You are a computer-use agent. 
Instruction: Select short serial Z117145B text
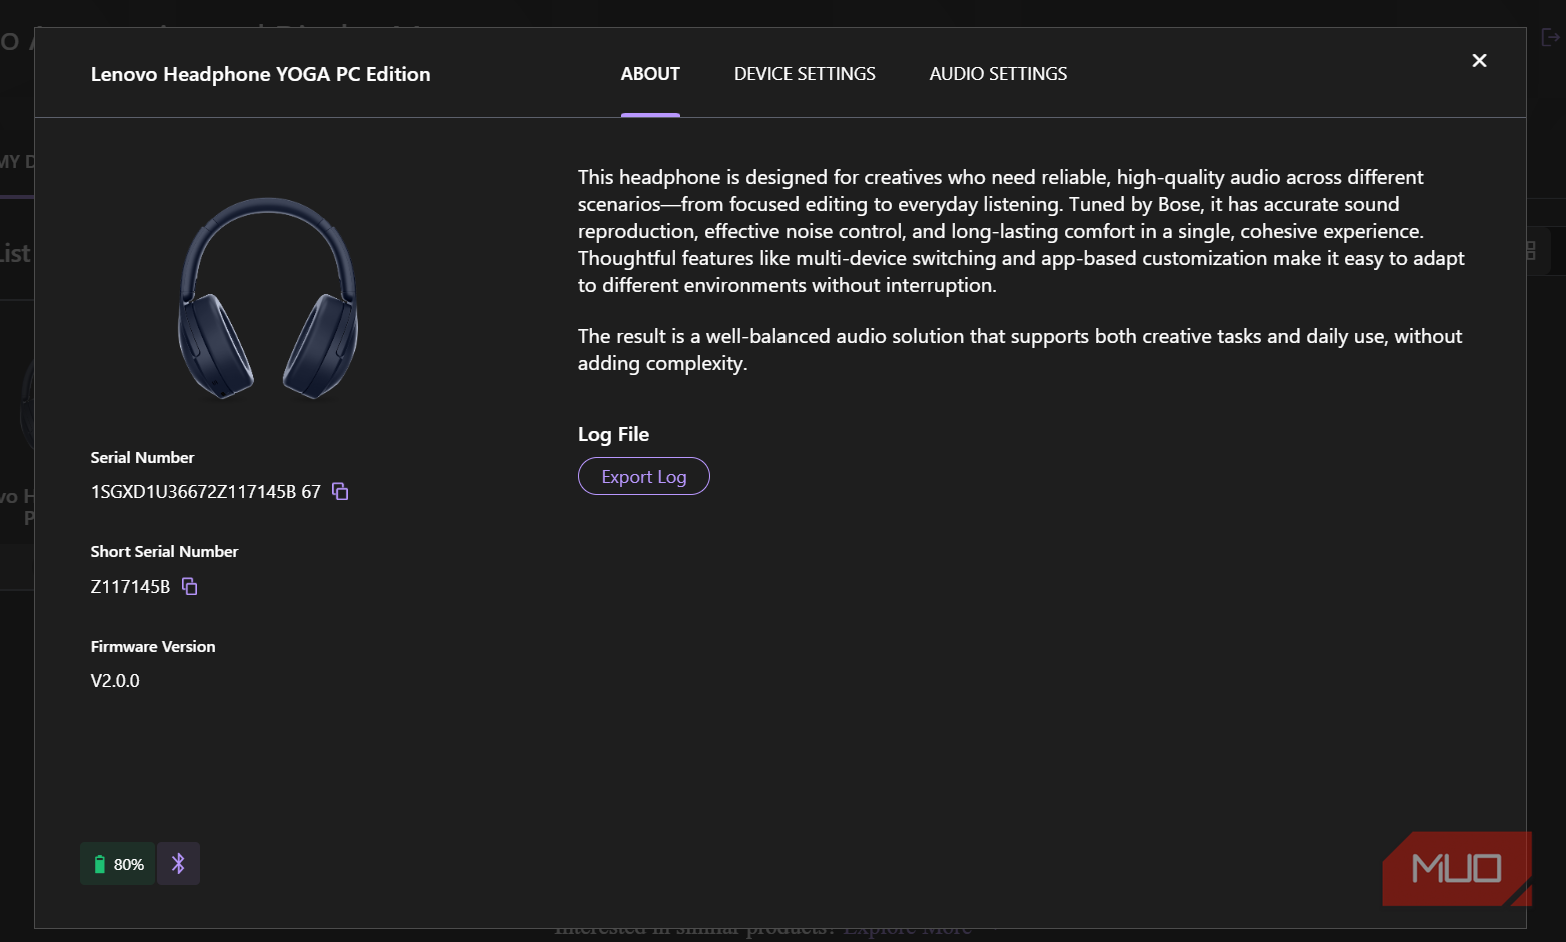pyautogui.click(x=131, y=587)
